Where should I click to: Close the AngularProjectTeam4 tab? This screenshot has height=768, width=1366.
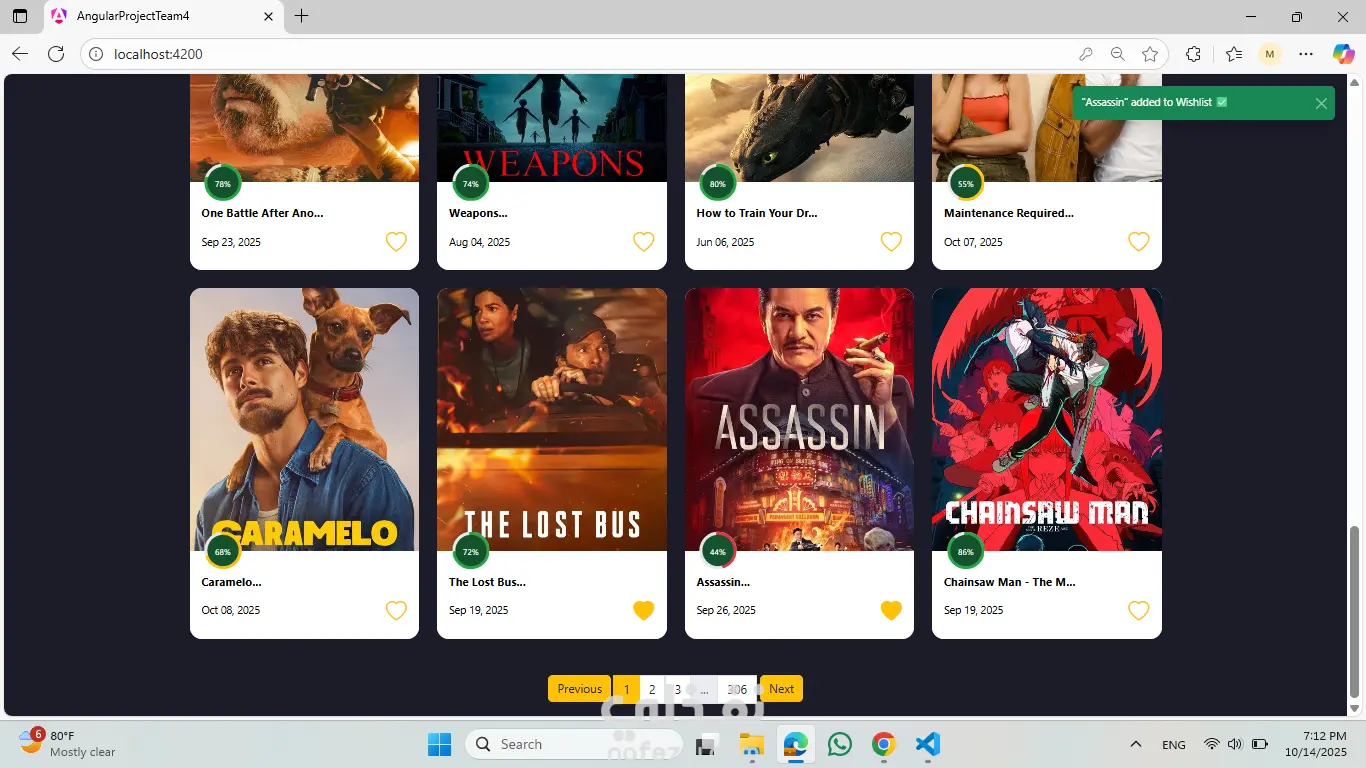click(268, 17)
